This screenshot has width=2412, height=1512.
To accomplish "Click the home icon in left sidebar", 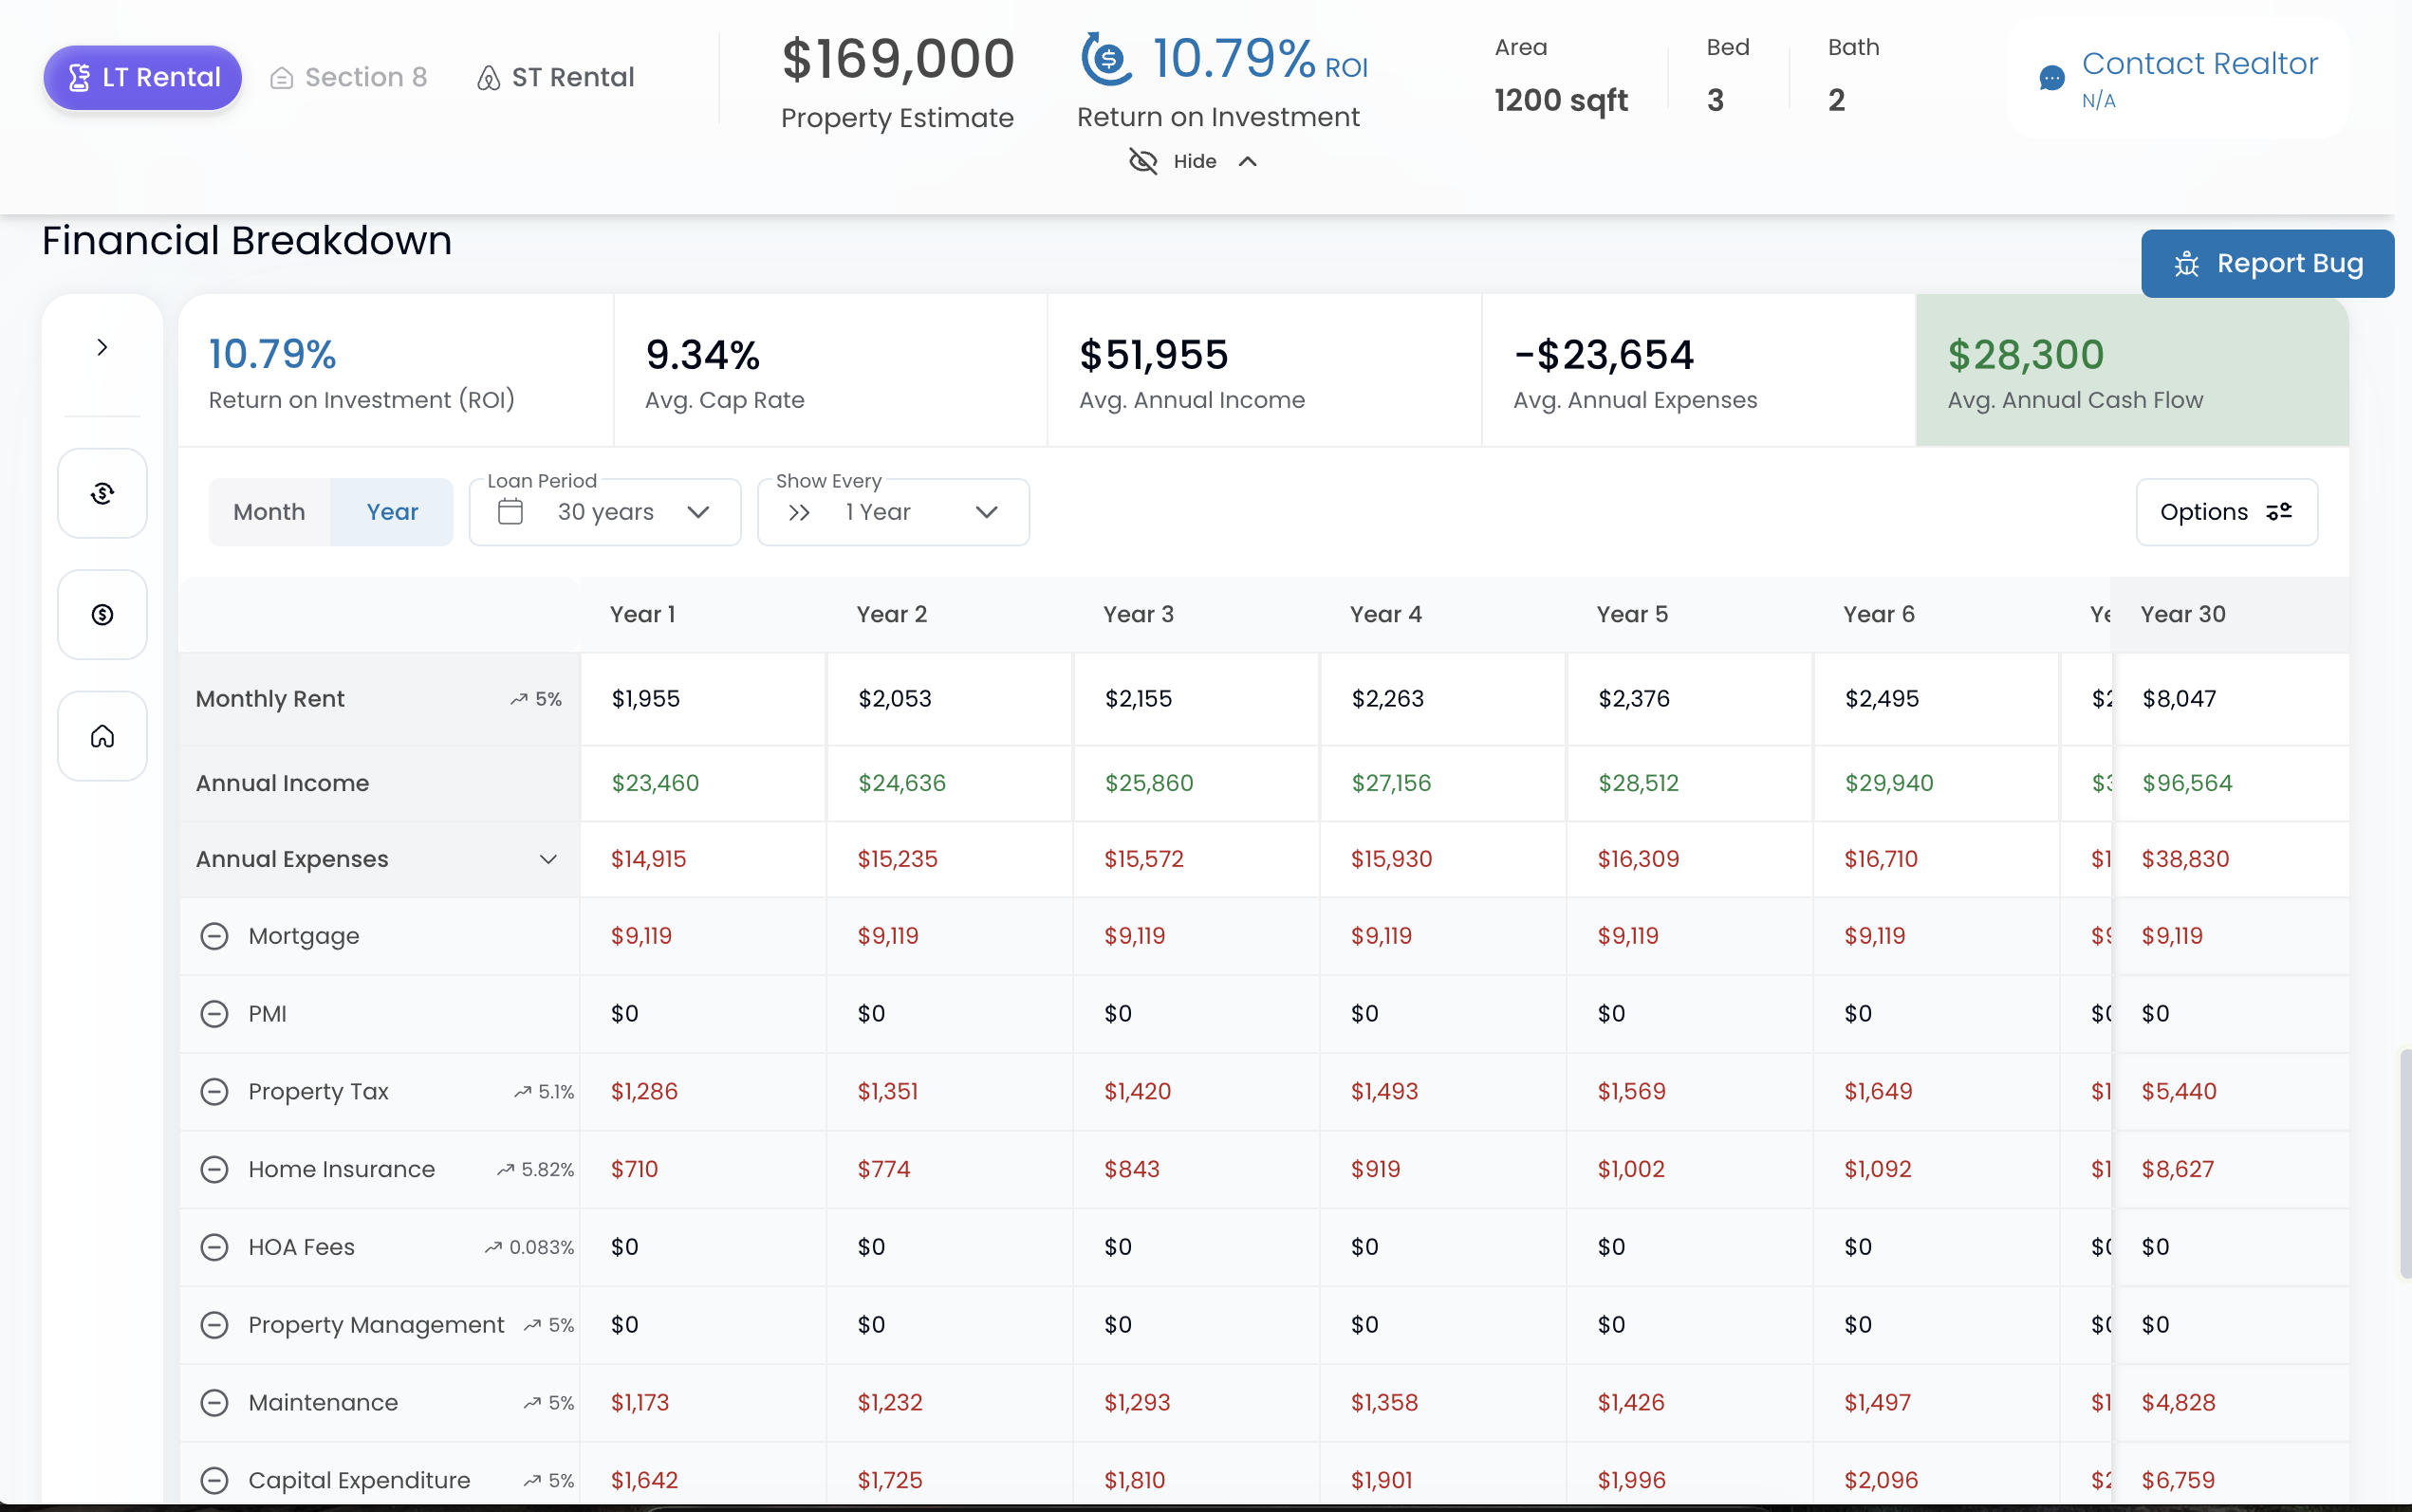I will pos(102,736).
